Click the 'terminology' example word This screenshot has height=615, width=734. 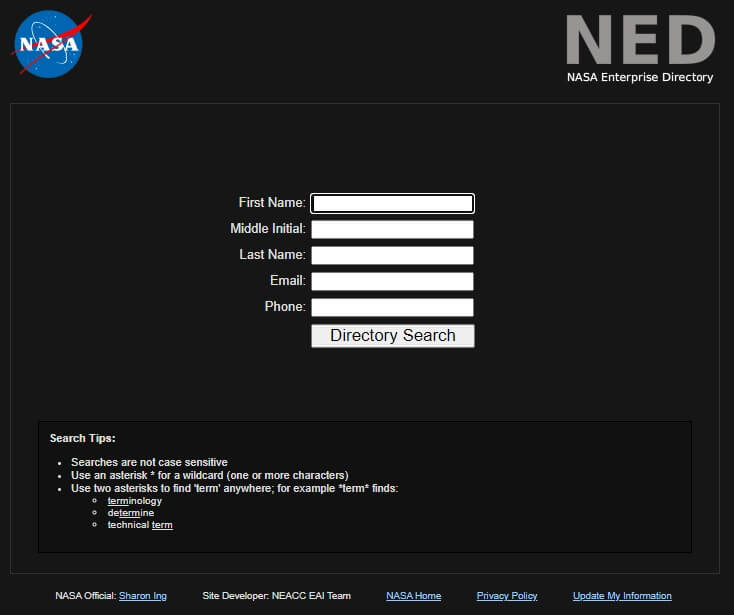click(x=134, y=501)
